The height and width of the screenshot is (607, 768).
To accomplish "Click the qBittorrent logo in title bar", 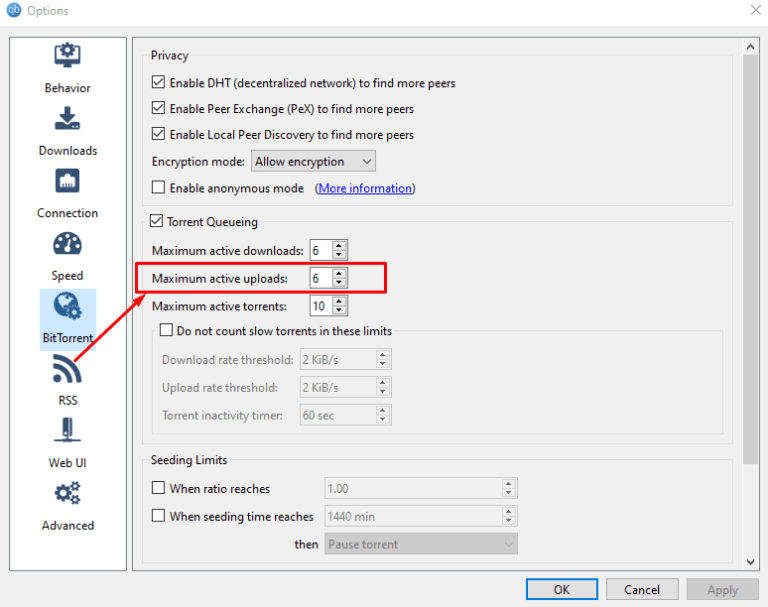I will click(x=14, y=10).
